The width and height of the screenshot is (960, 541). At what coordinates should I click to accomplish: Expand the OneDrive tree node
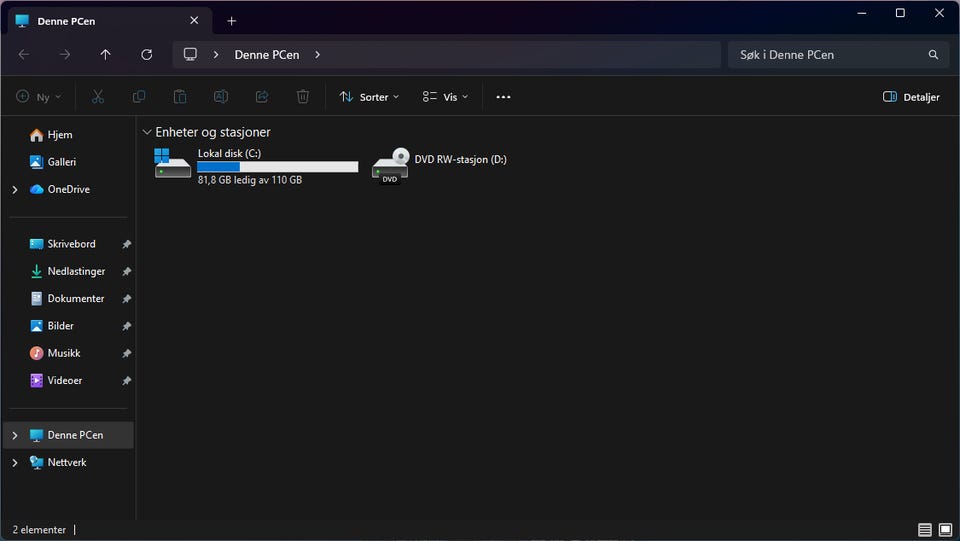coord(15,190)
